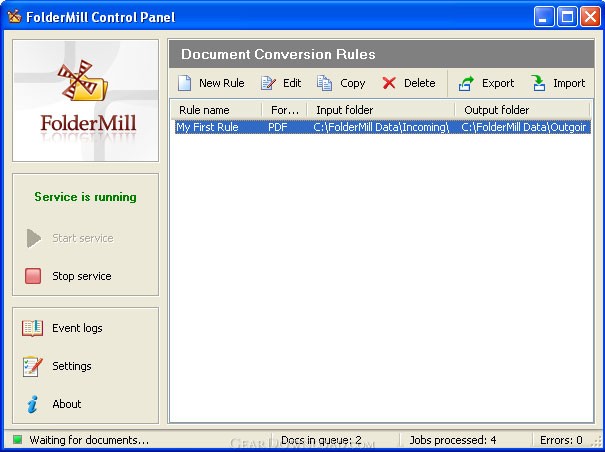Create a New Rule
Screen dimensions: 605x452
click(x=221, y=83)
